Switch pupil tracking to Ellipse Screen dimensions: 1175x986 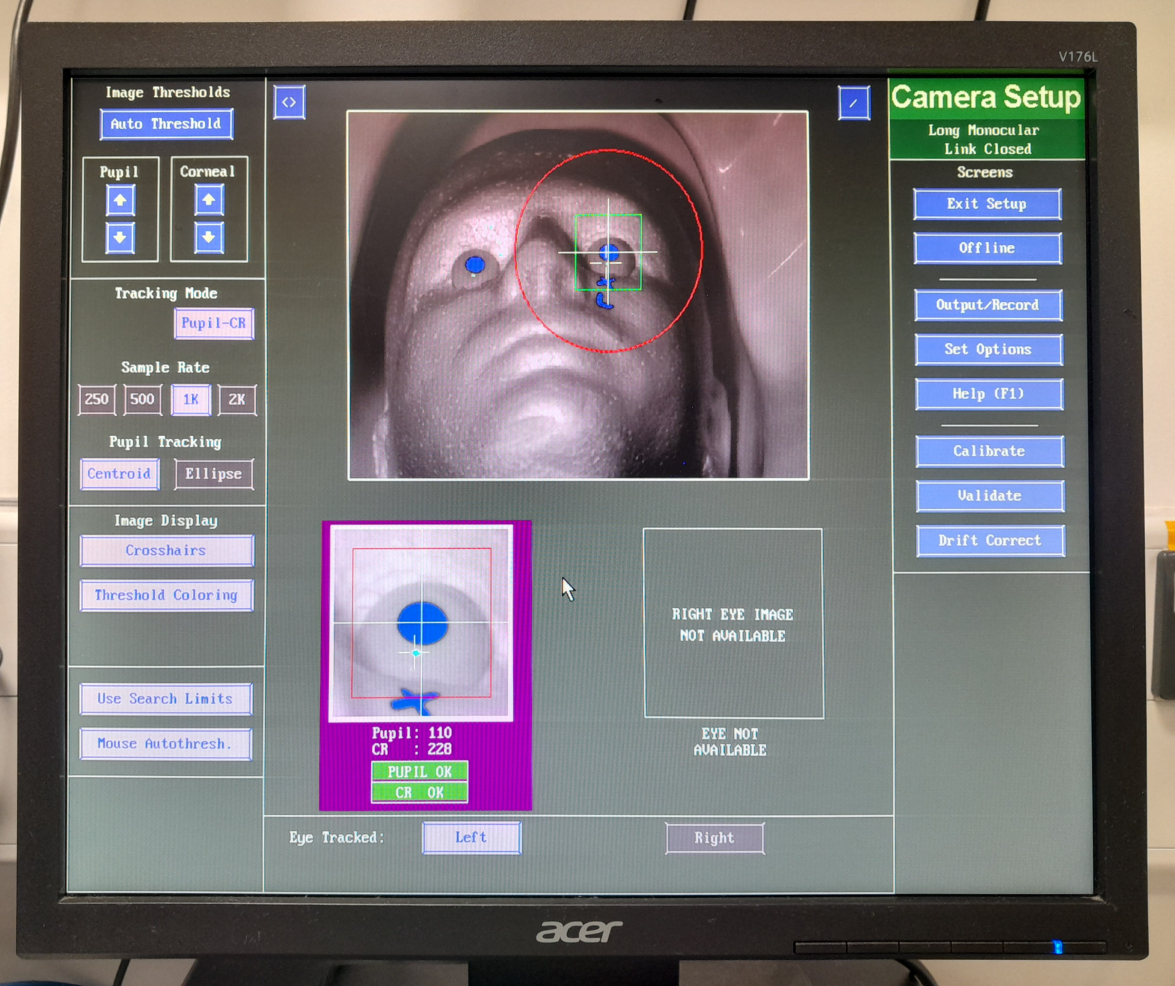[214, 474]
